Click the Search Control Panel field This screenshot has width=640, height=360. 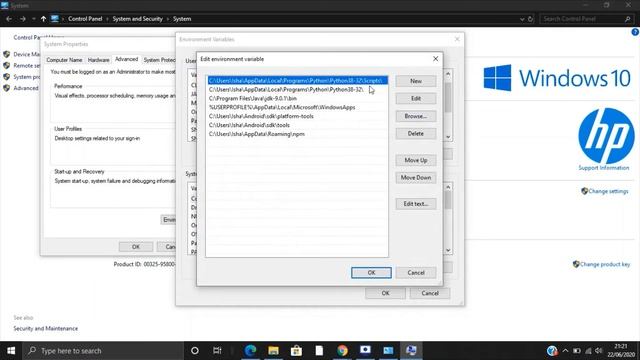point(587,19)
